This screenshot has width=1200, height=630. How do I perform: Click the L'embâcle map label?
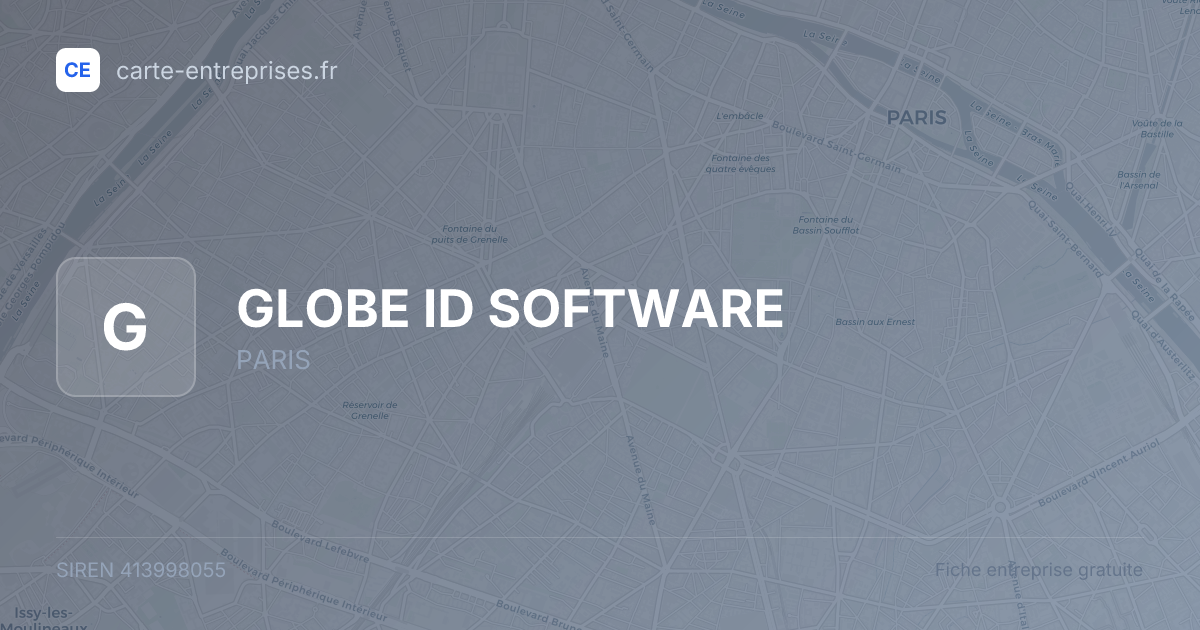[x=740, y=116]
